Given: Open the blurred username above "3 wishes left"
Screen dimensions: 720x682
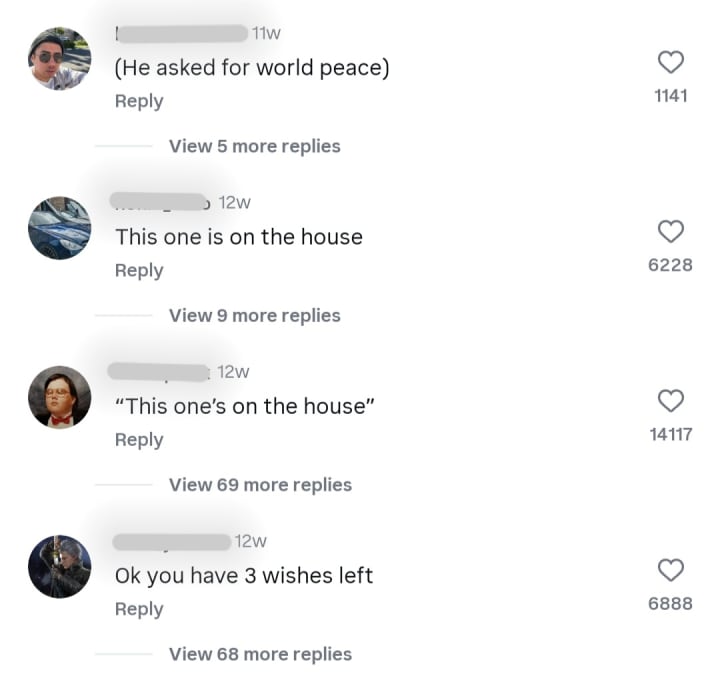Looking at the screenshot, I should [x=172, y=542].
